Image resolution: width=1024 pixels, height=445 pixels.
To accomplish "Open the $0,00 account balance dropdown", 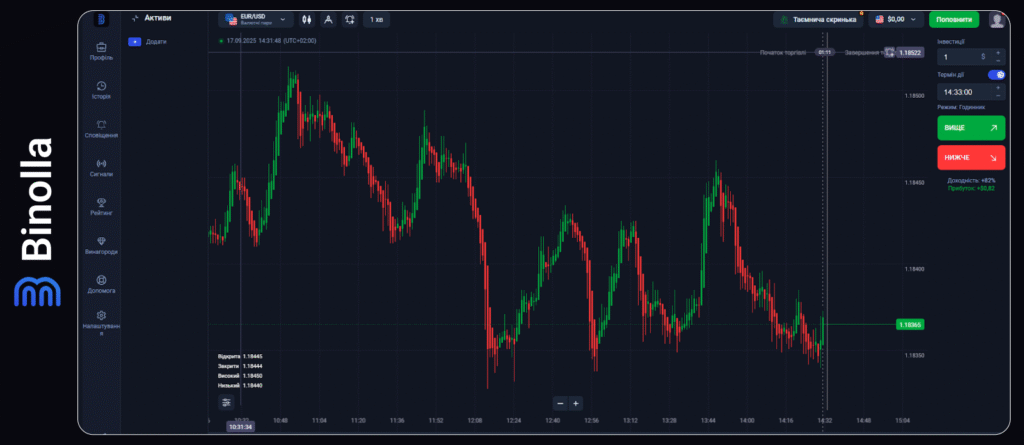I will click(x=895, y=19).
